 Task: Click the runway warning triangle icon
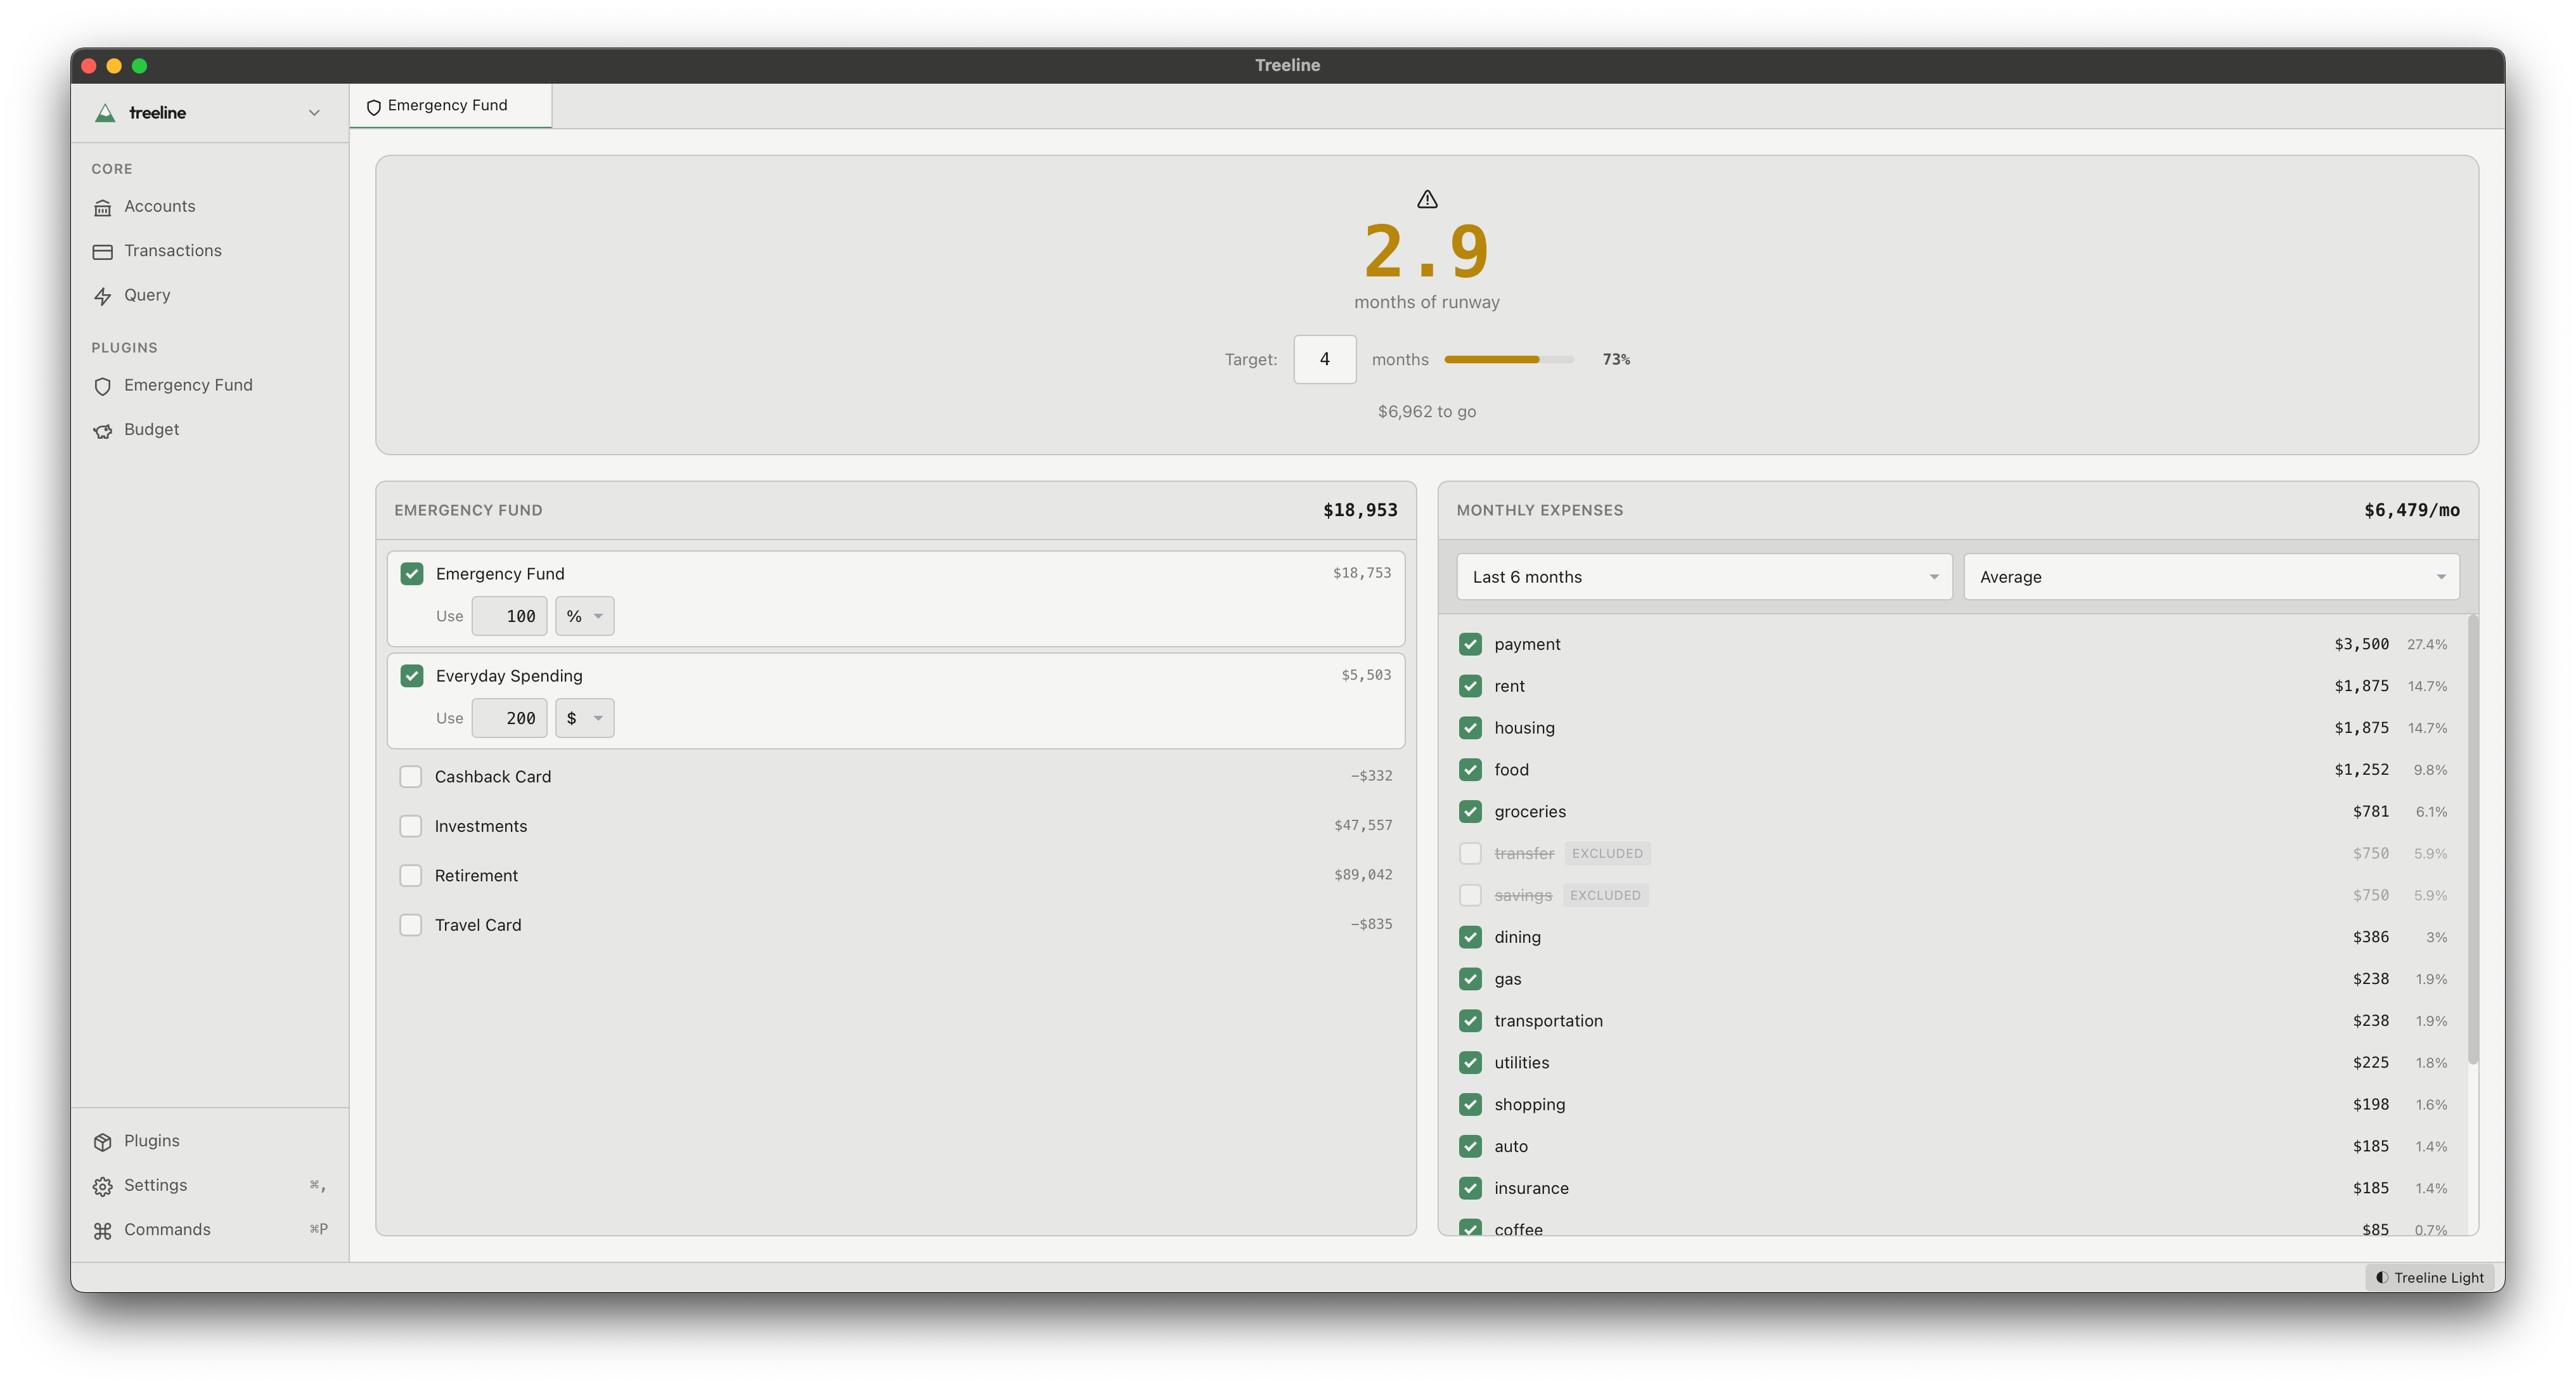coord(1427,200)
